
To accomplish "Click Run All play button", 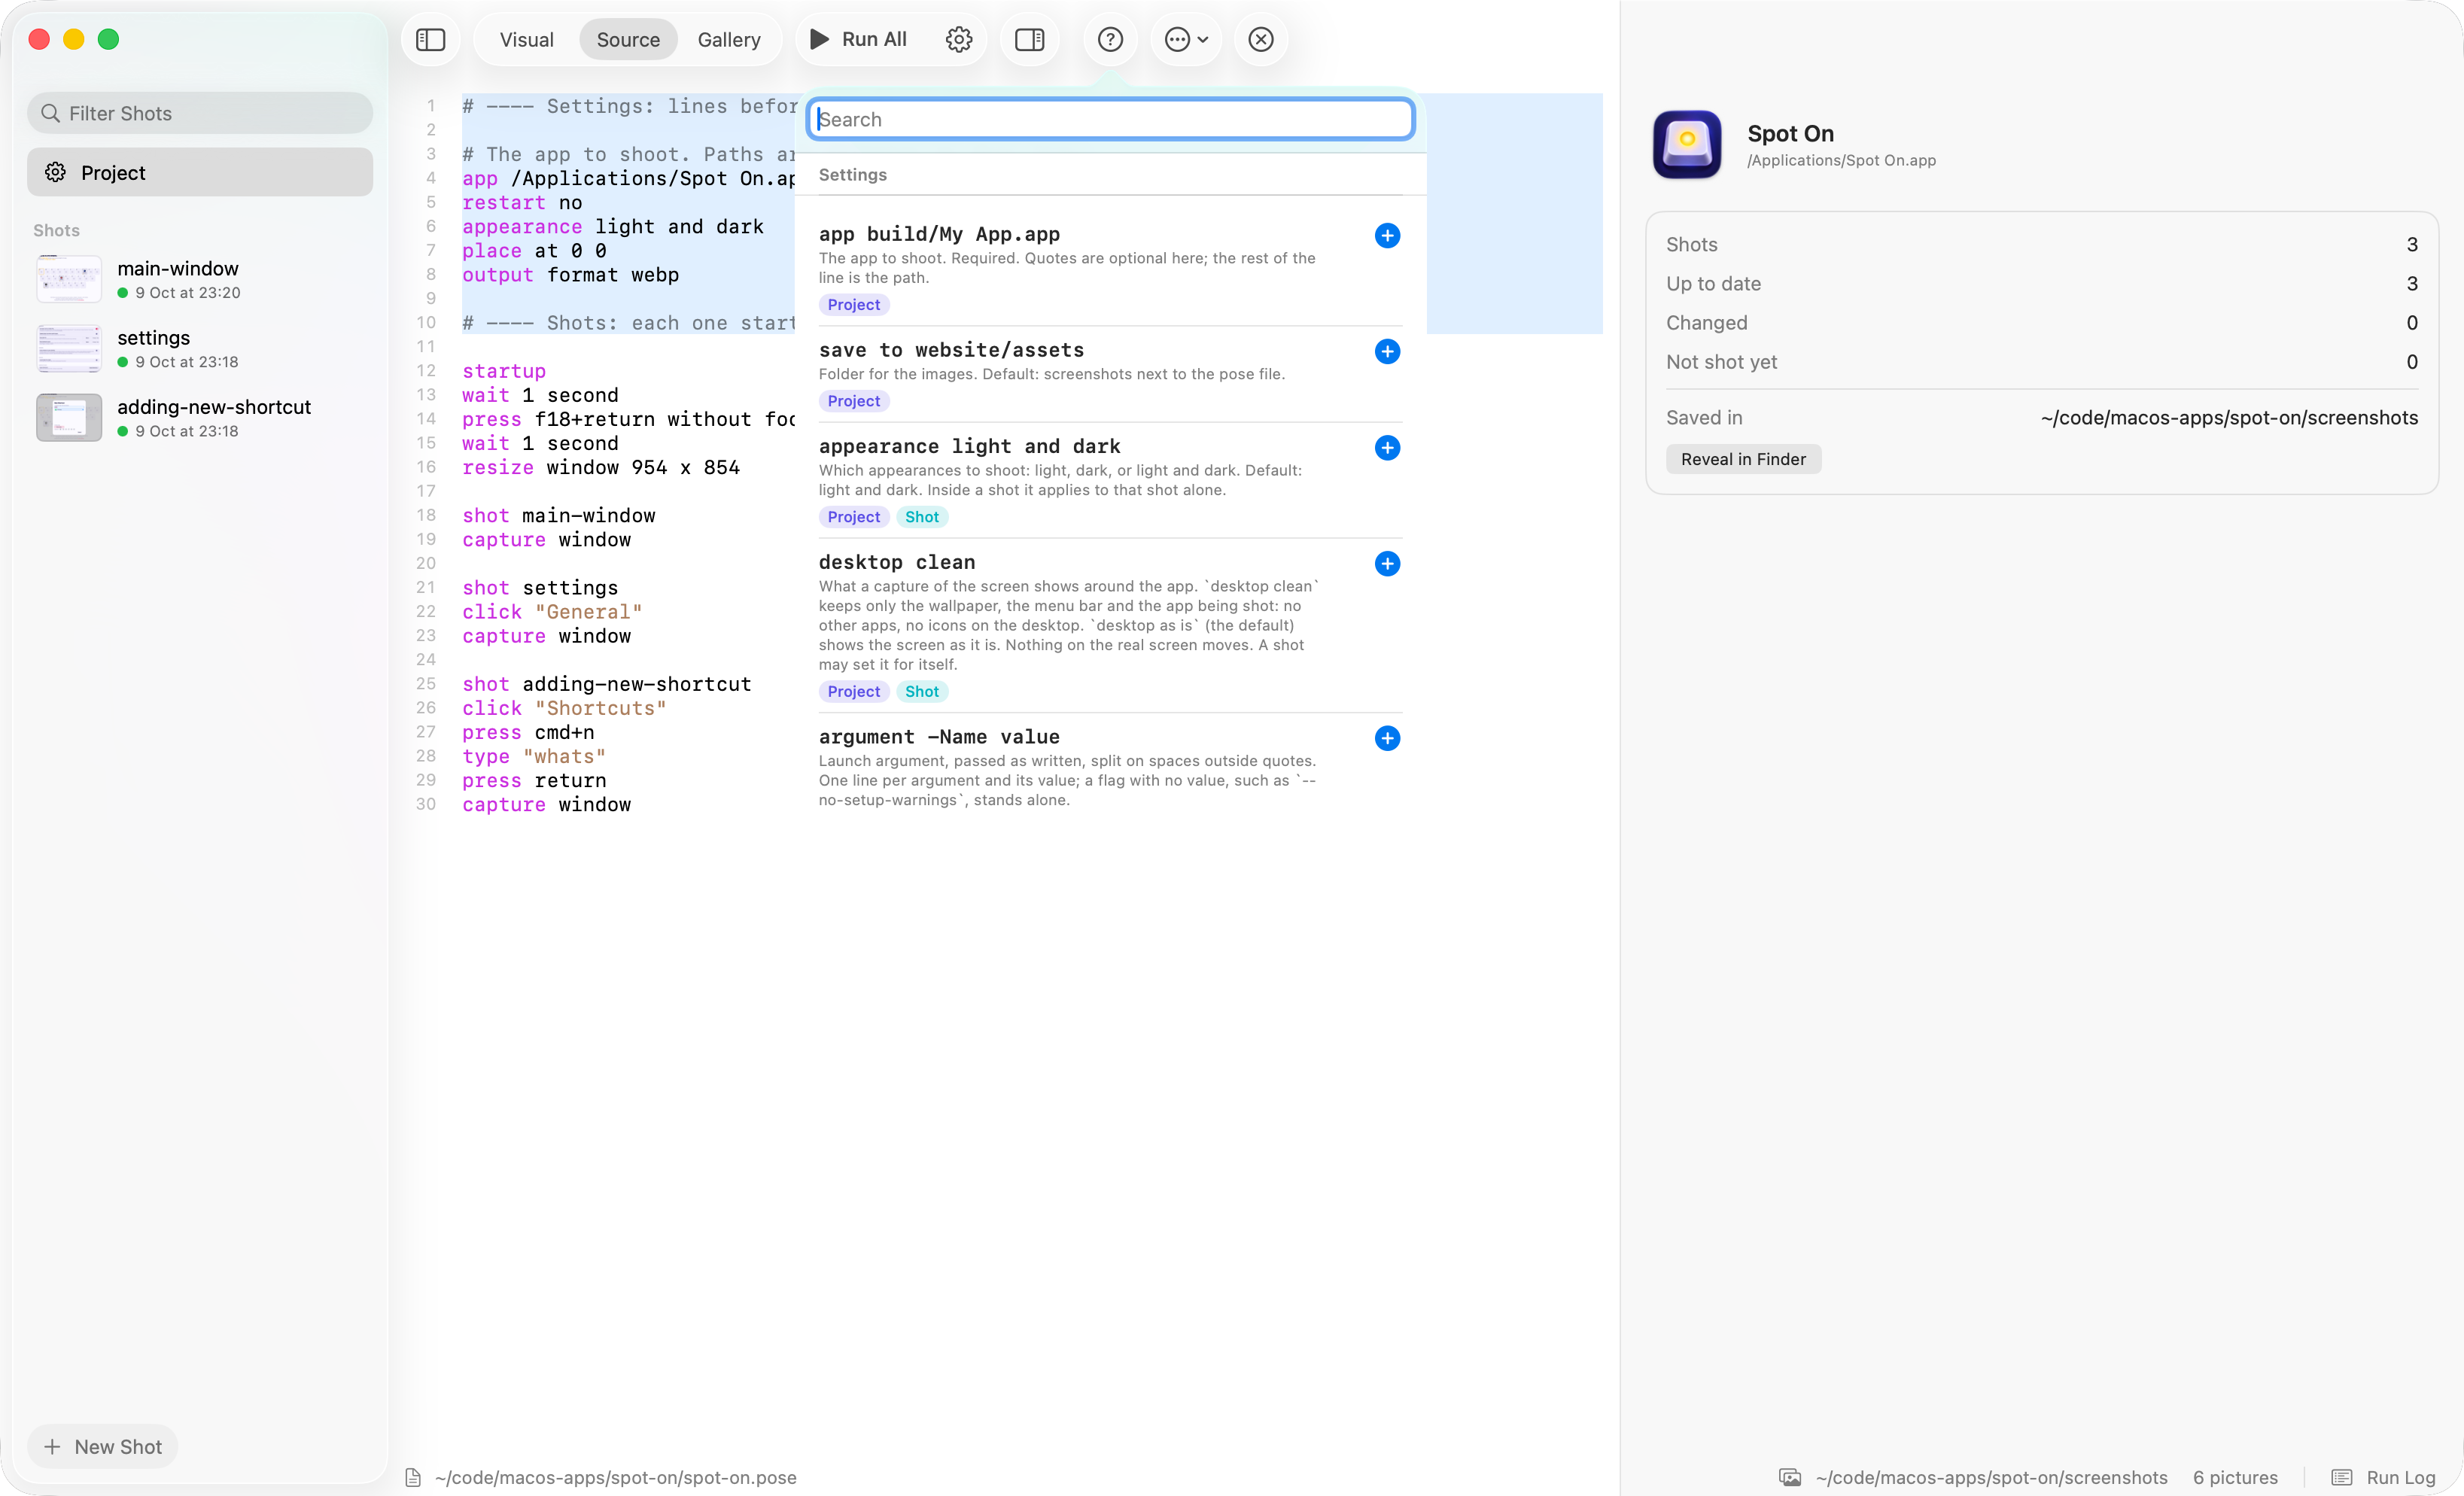I will pos(858,39).
